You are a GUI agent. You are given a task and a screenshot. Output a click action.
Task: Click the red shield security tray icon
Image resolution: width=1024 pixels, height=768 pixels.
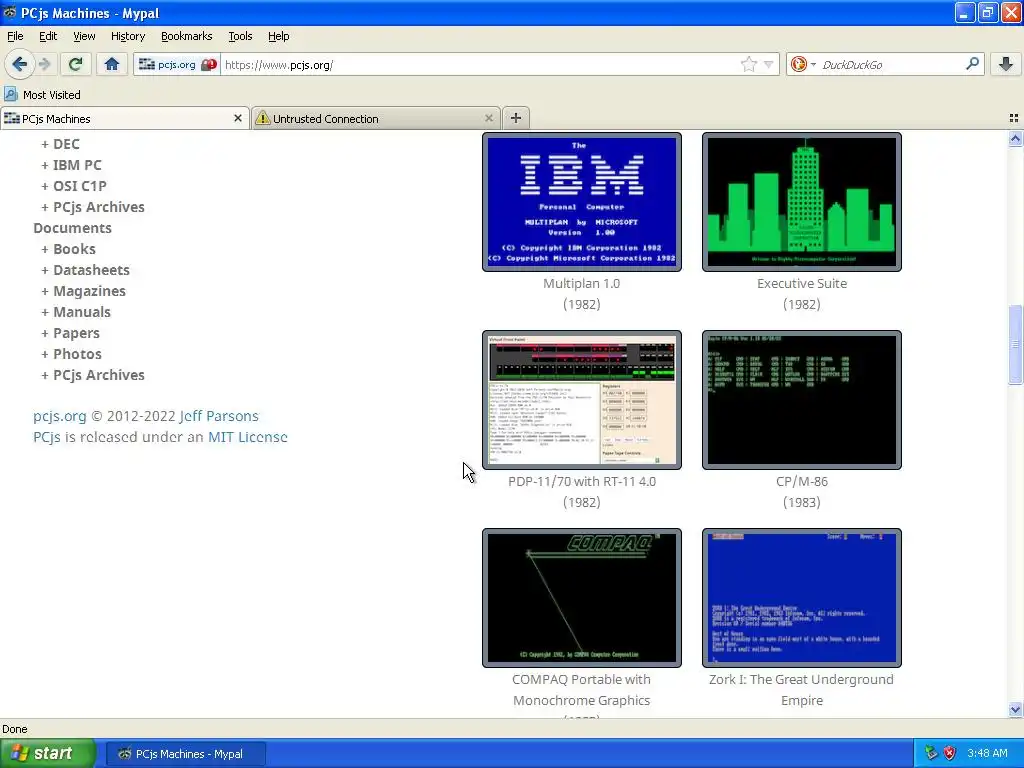(950, 753)
